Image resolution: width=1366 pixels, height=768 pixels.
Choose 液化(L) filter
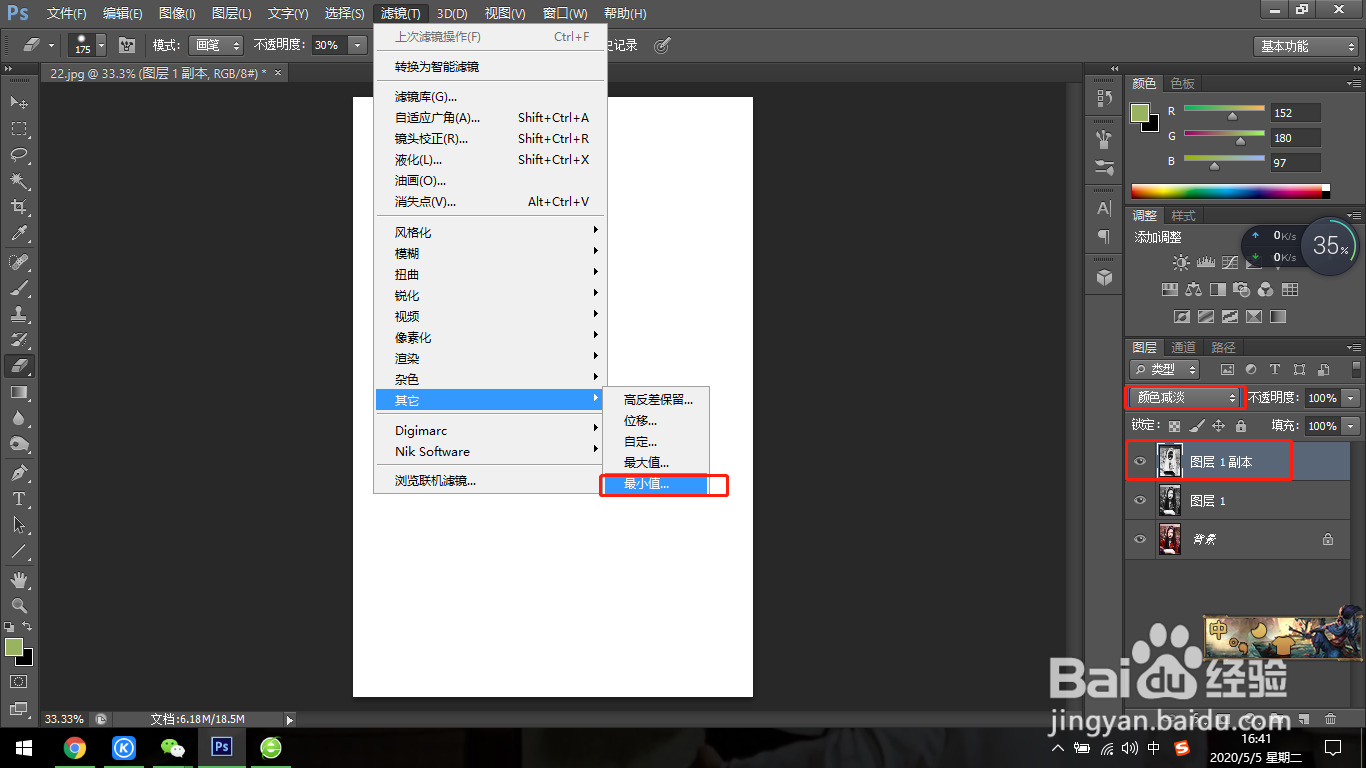click(491, 159)
